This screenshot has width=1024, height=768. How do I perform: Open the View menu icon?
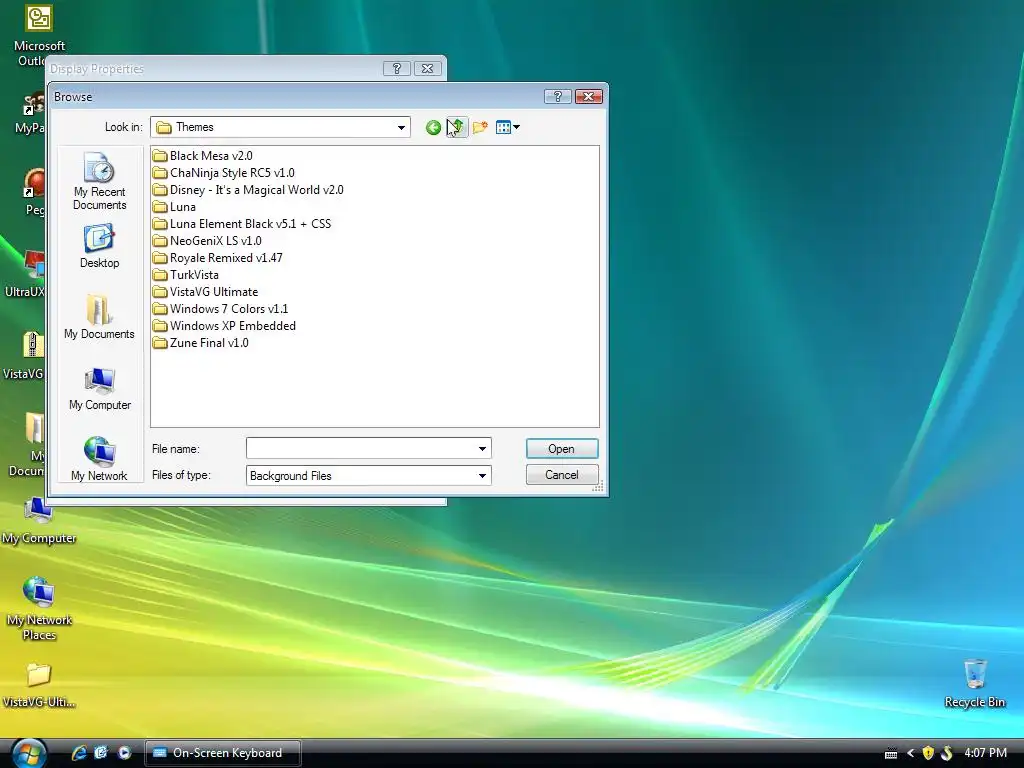(x=507, y=127)
